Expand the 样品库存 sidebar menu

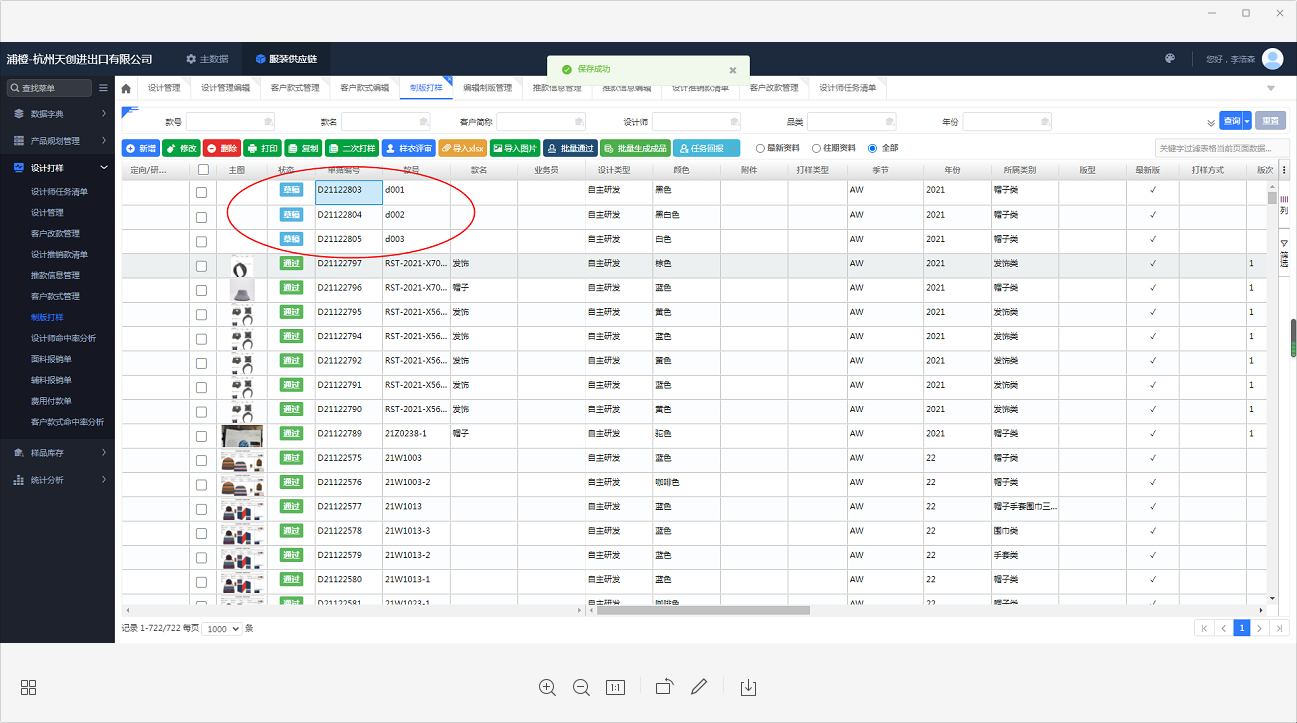(x=57, y=452)
